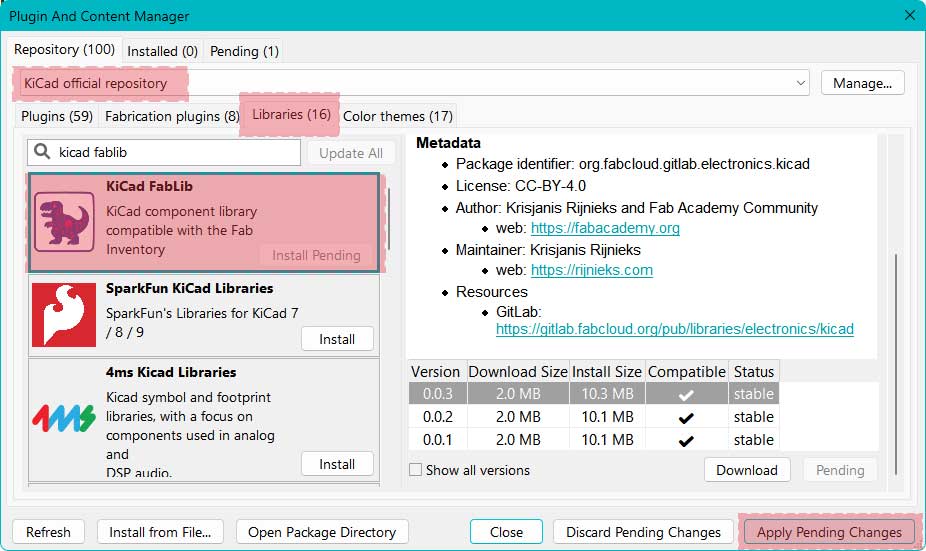Select the Plugins (59) tab

tap(57, 116)
